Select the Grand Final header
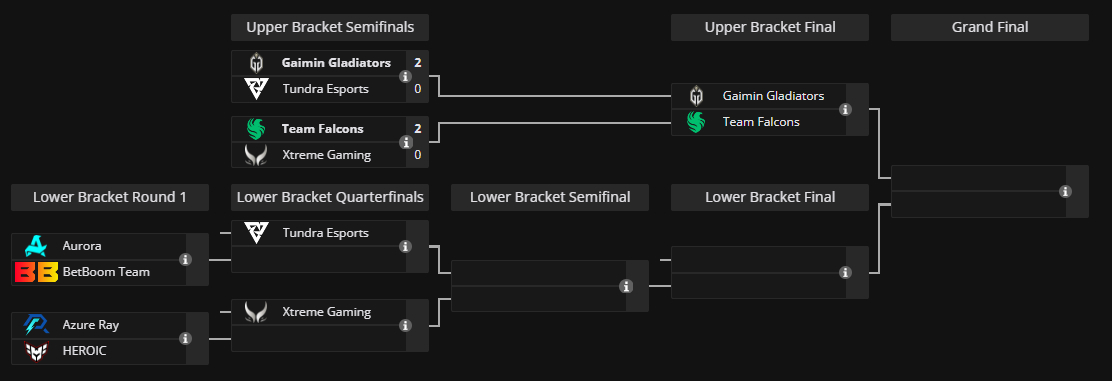The width and height of the screenshot is (1112, 381). tap(989, 27)
